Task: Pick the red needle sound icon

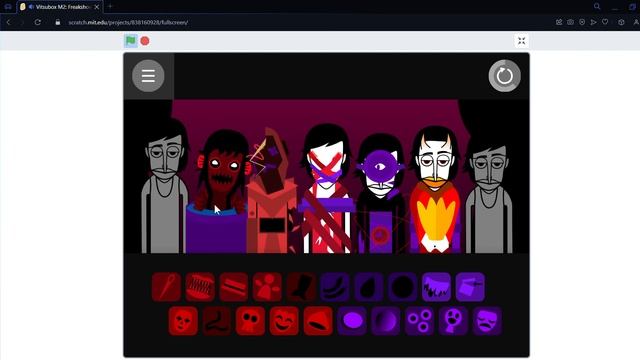Action: pos(167,287)
